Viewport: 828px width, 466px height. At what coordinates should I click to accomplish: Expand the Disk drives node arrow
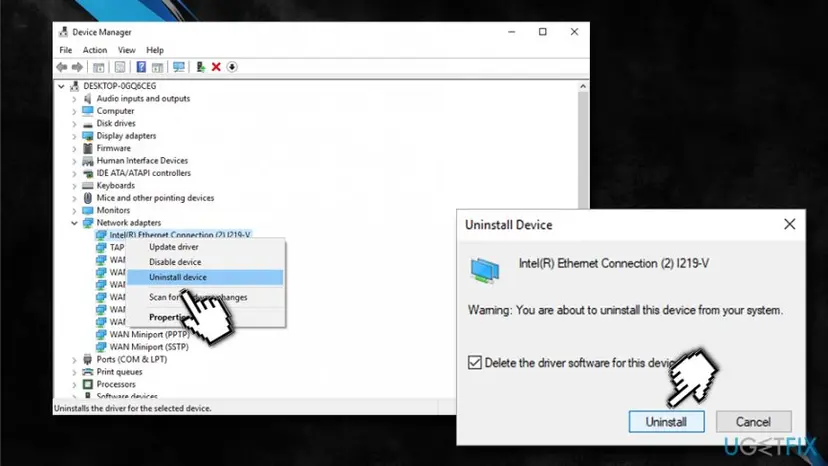click(74, 124)
